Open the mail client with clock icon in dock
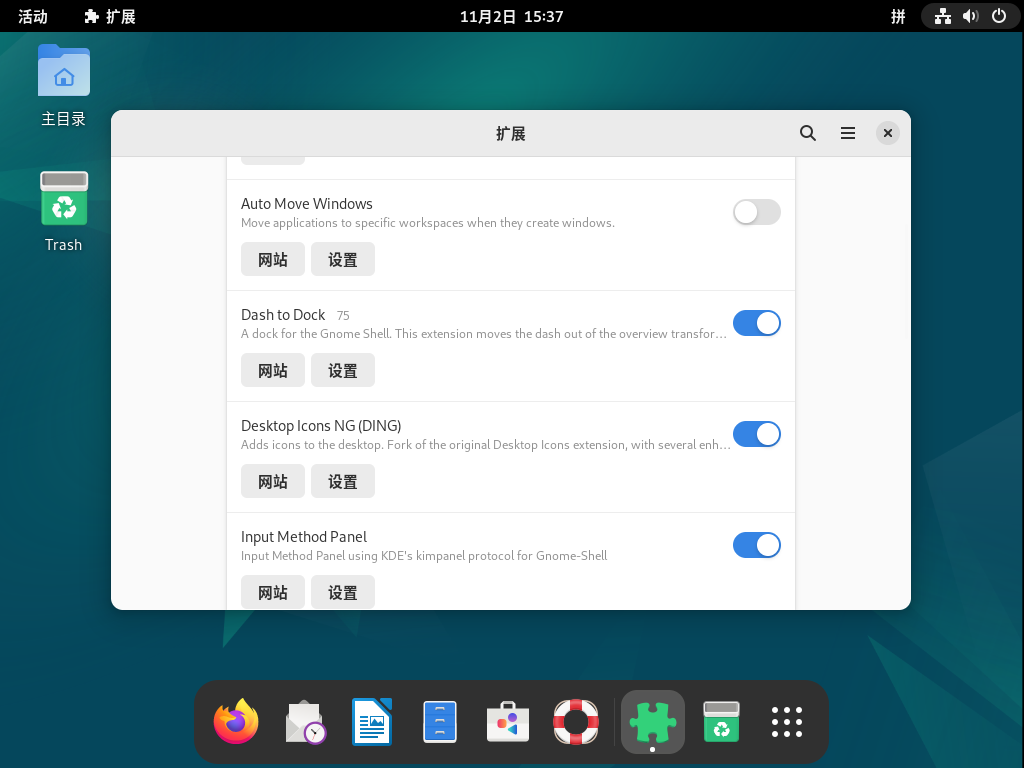The image size is (1024, 768). point(305,722)
